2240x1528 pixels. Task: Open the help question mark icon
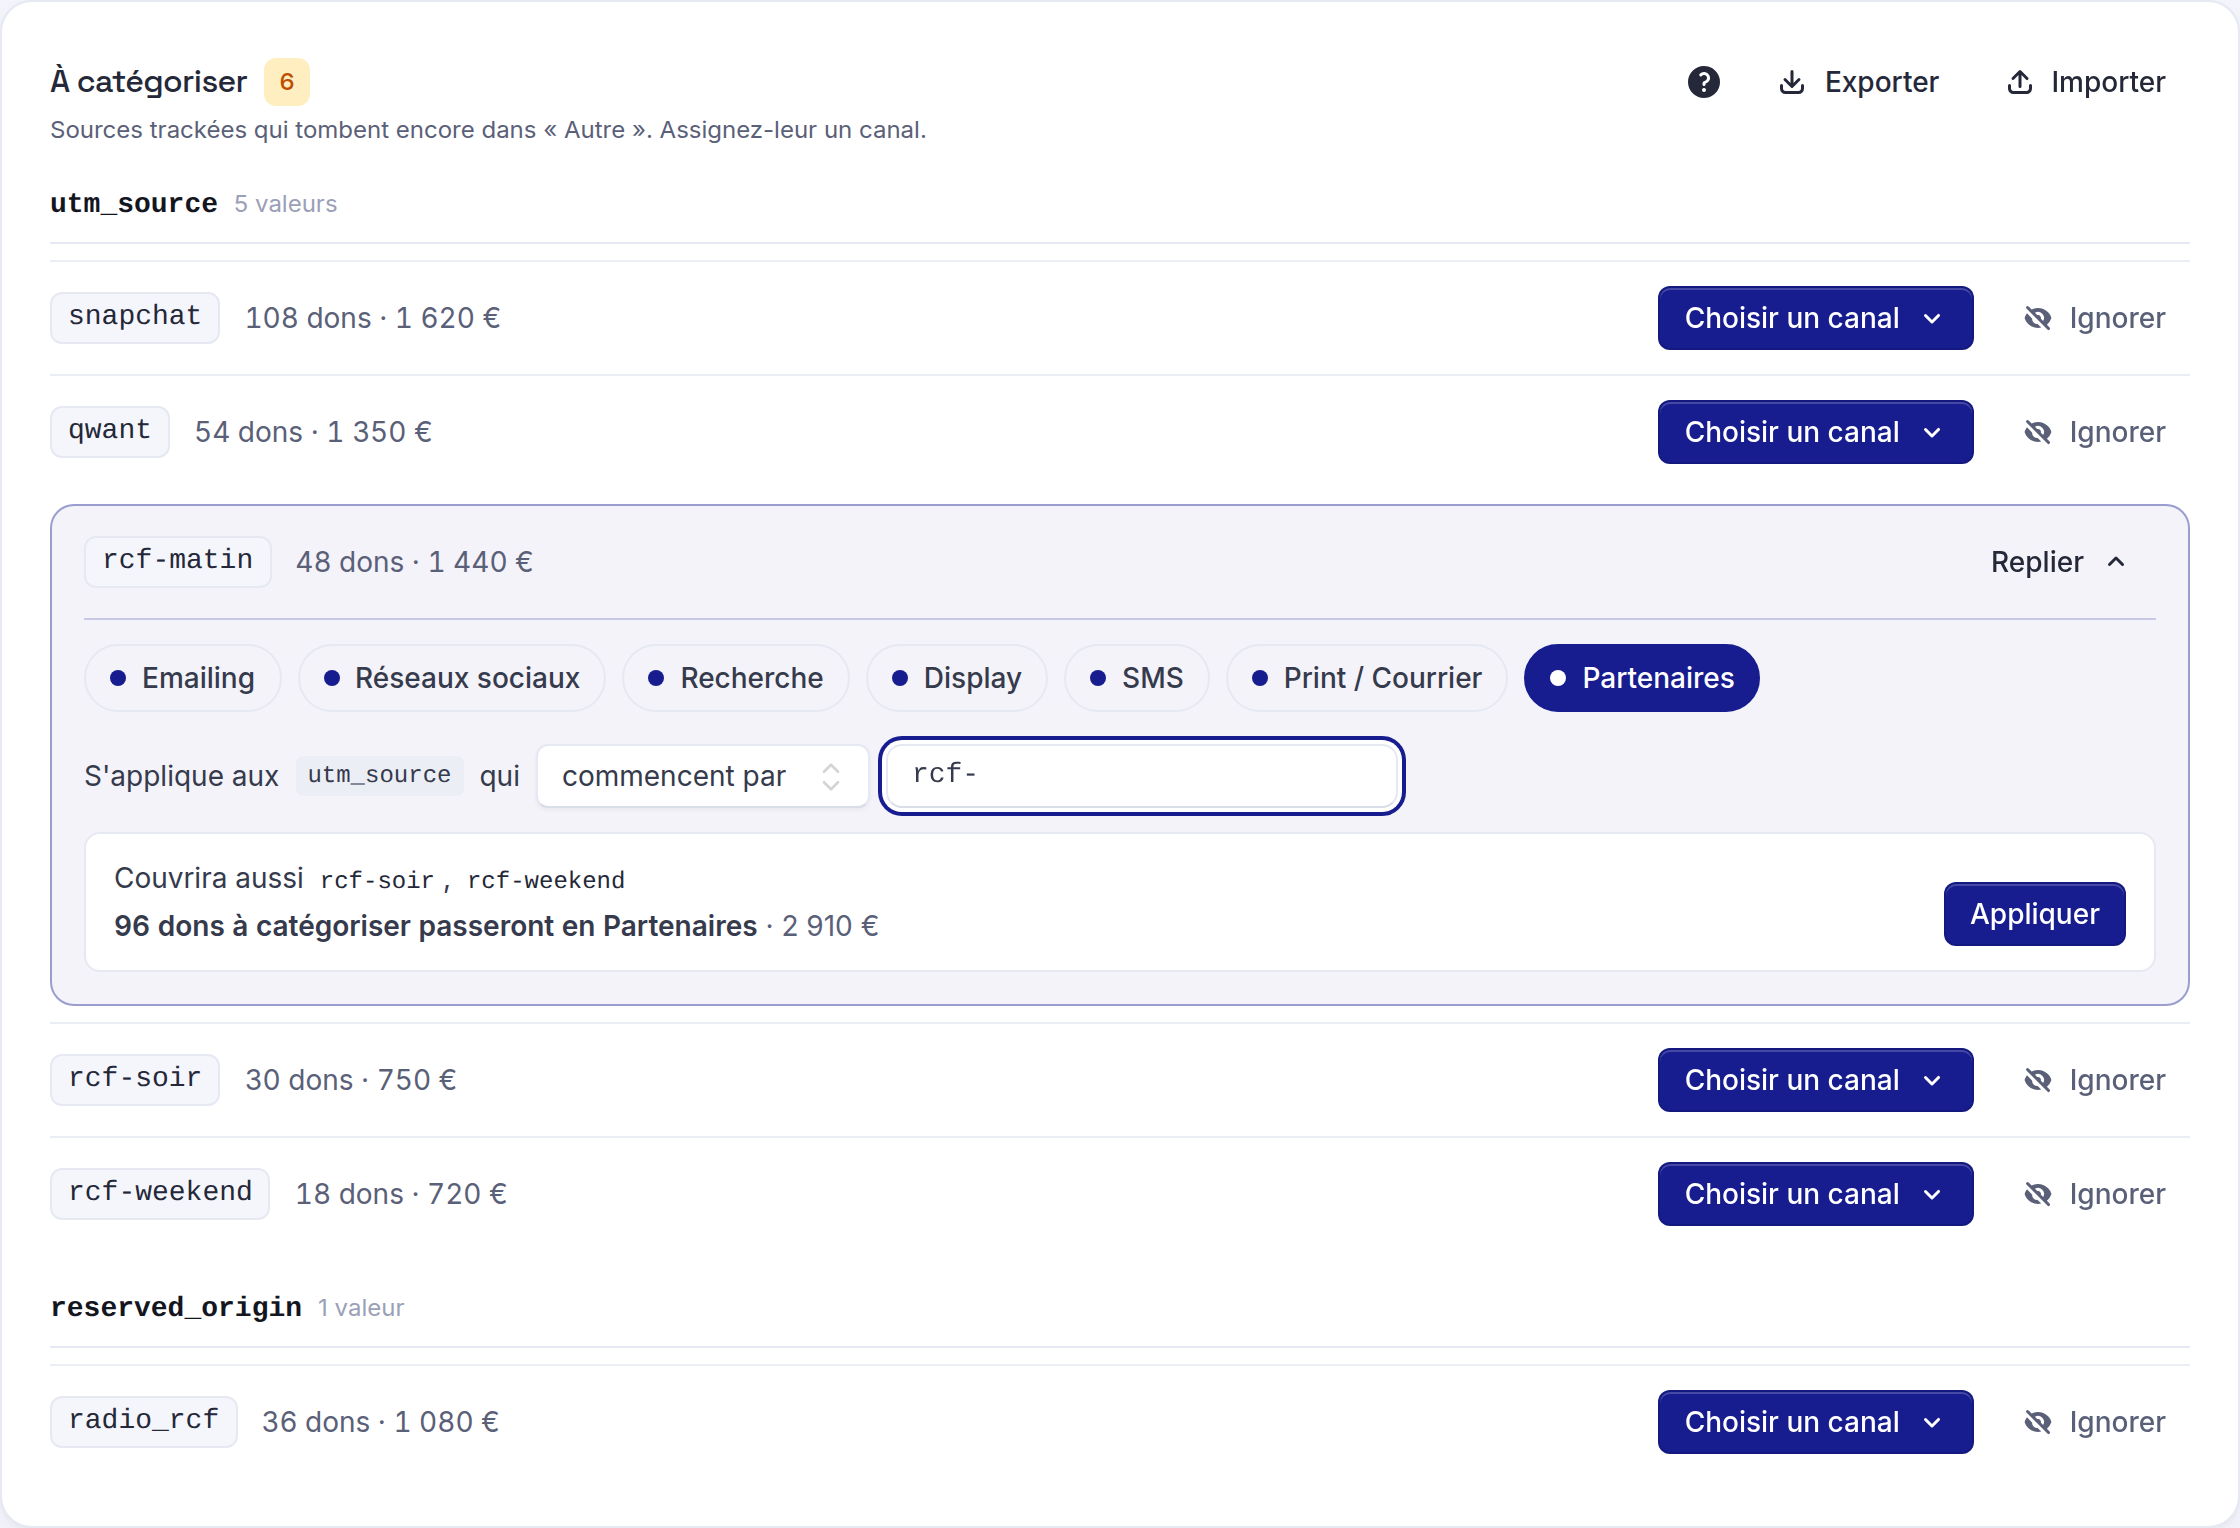pyautogui.click(x=1703, y=82)
